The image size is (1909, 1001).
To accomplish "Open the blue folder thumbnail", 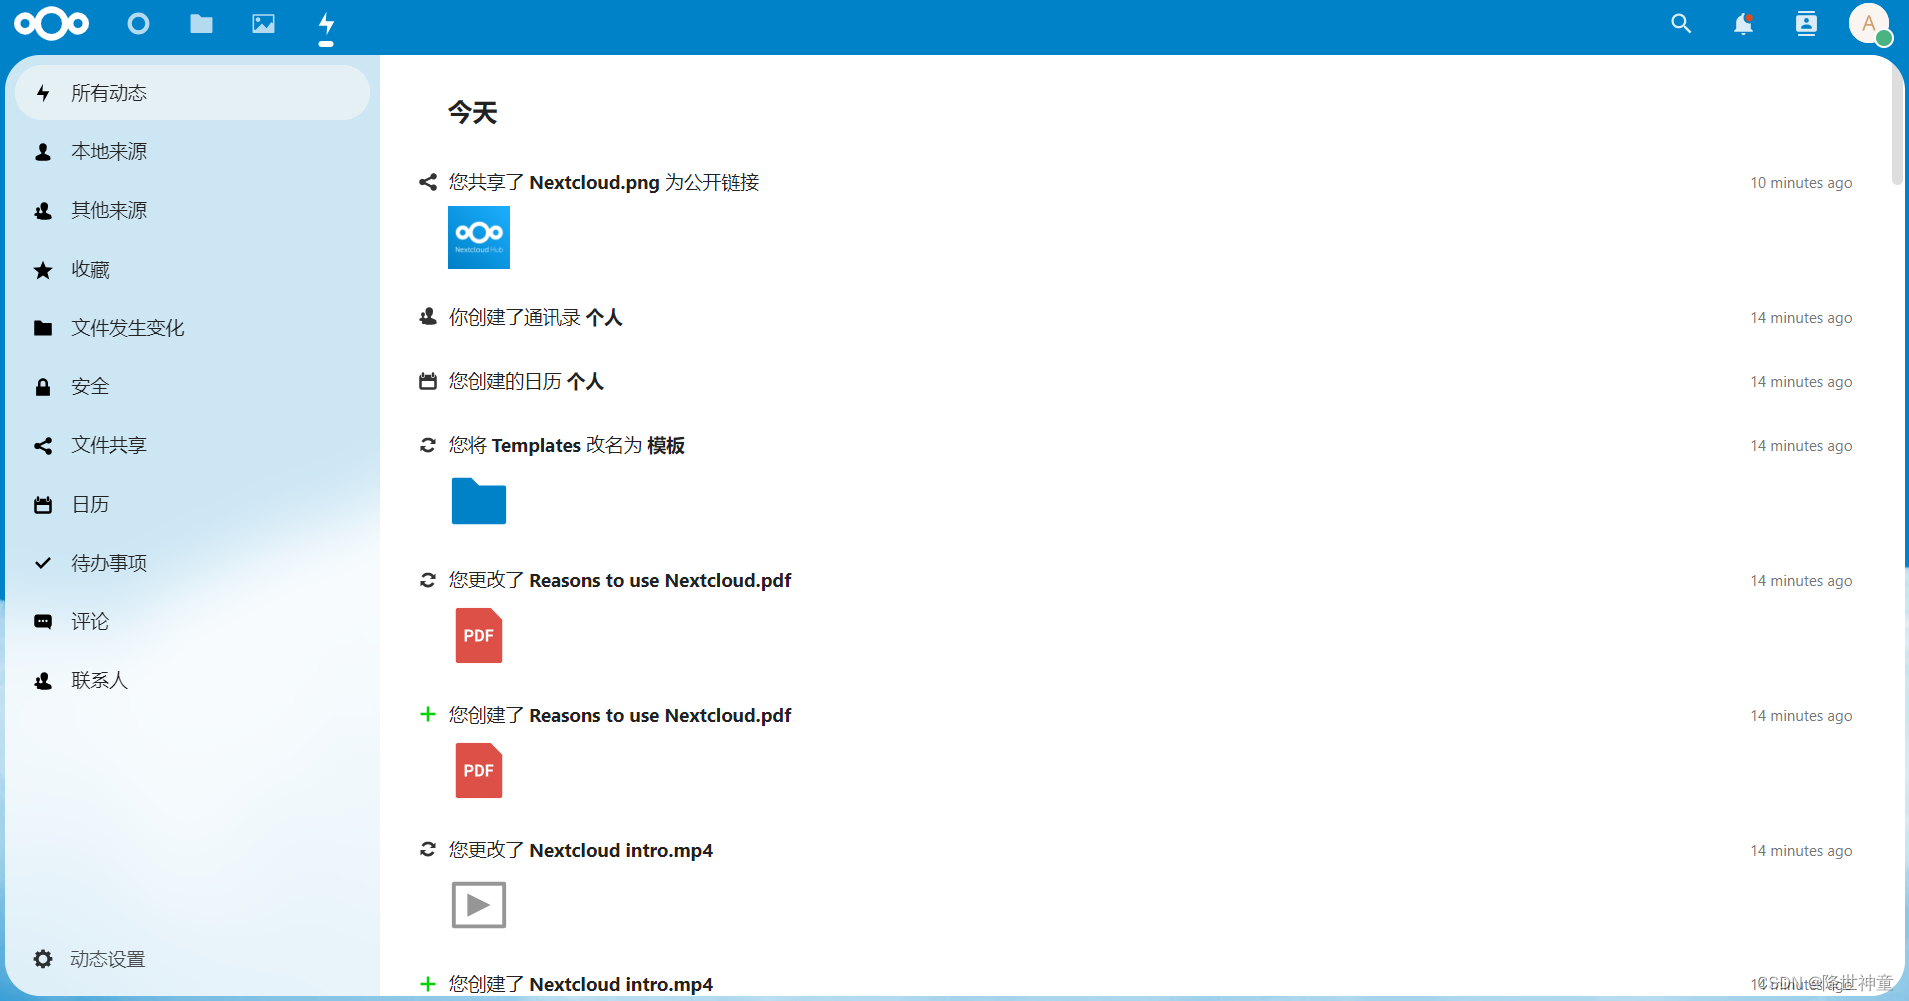I will point(479,501).
